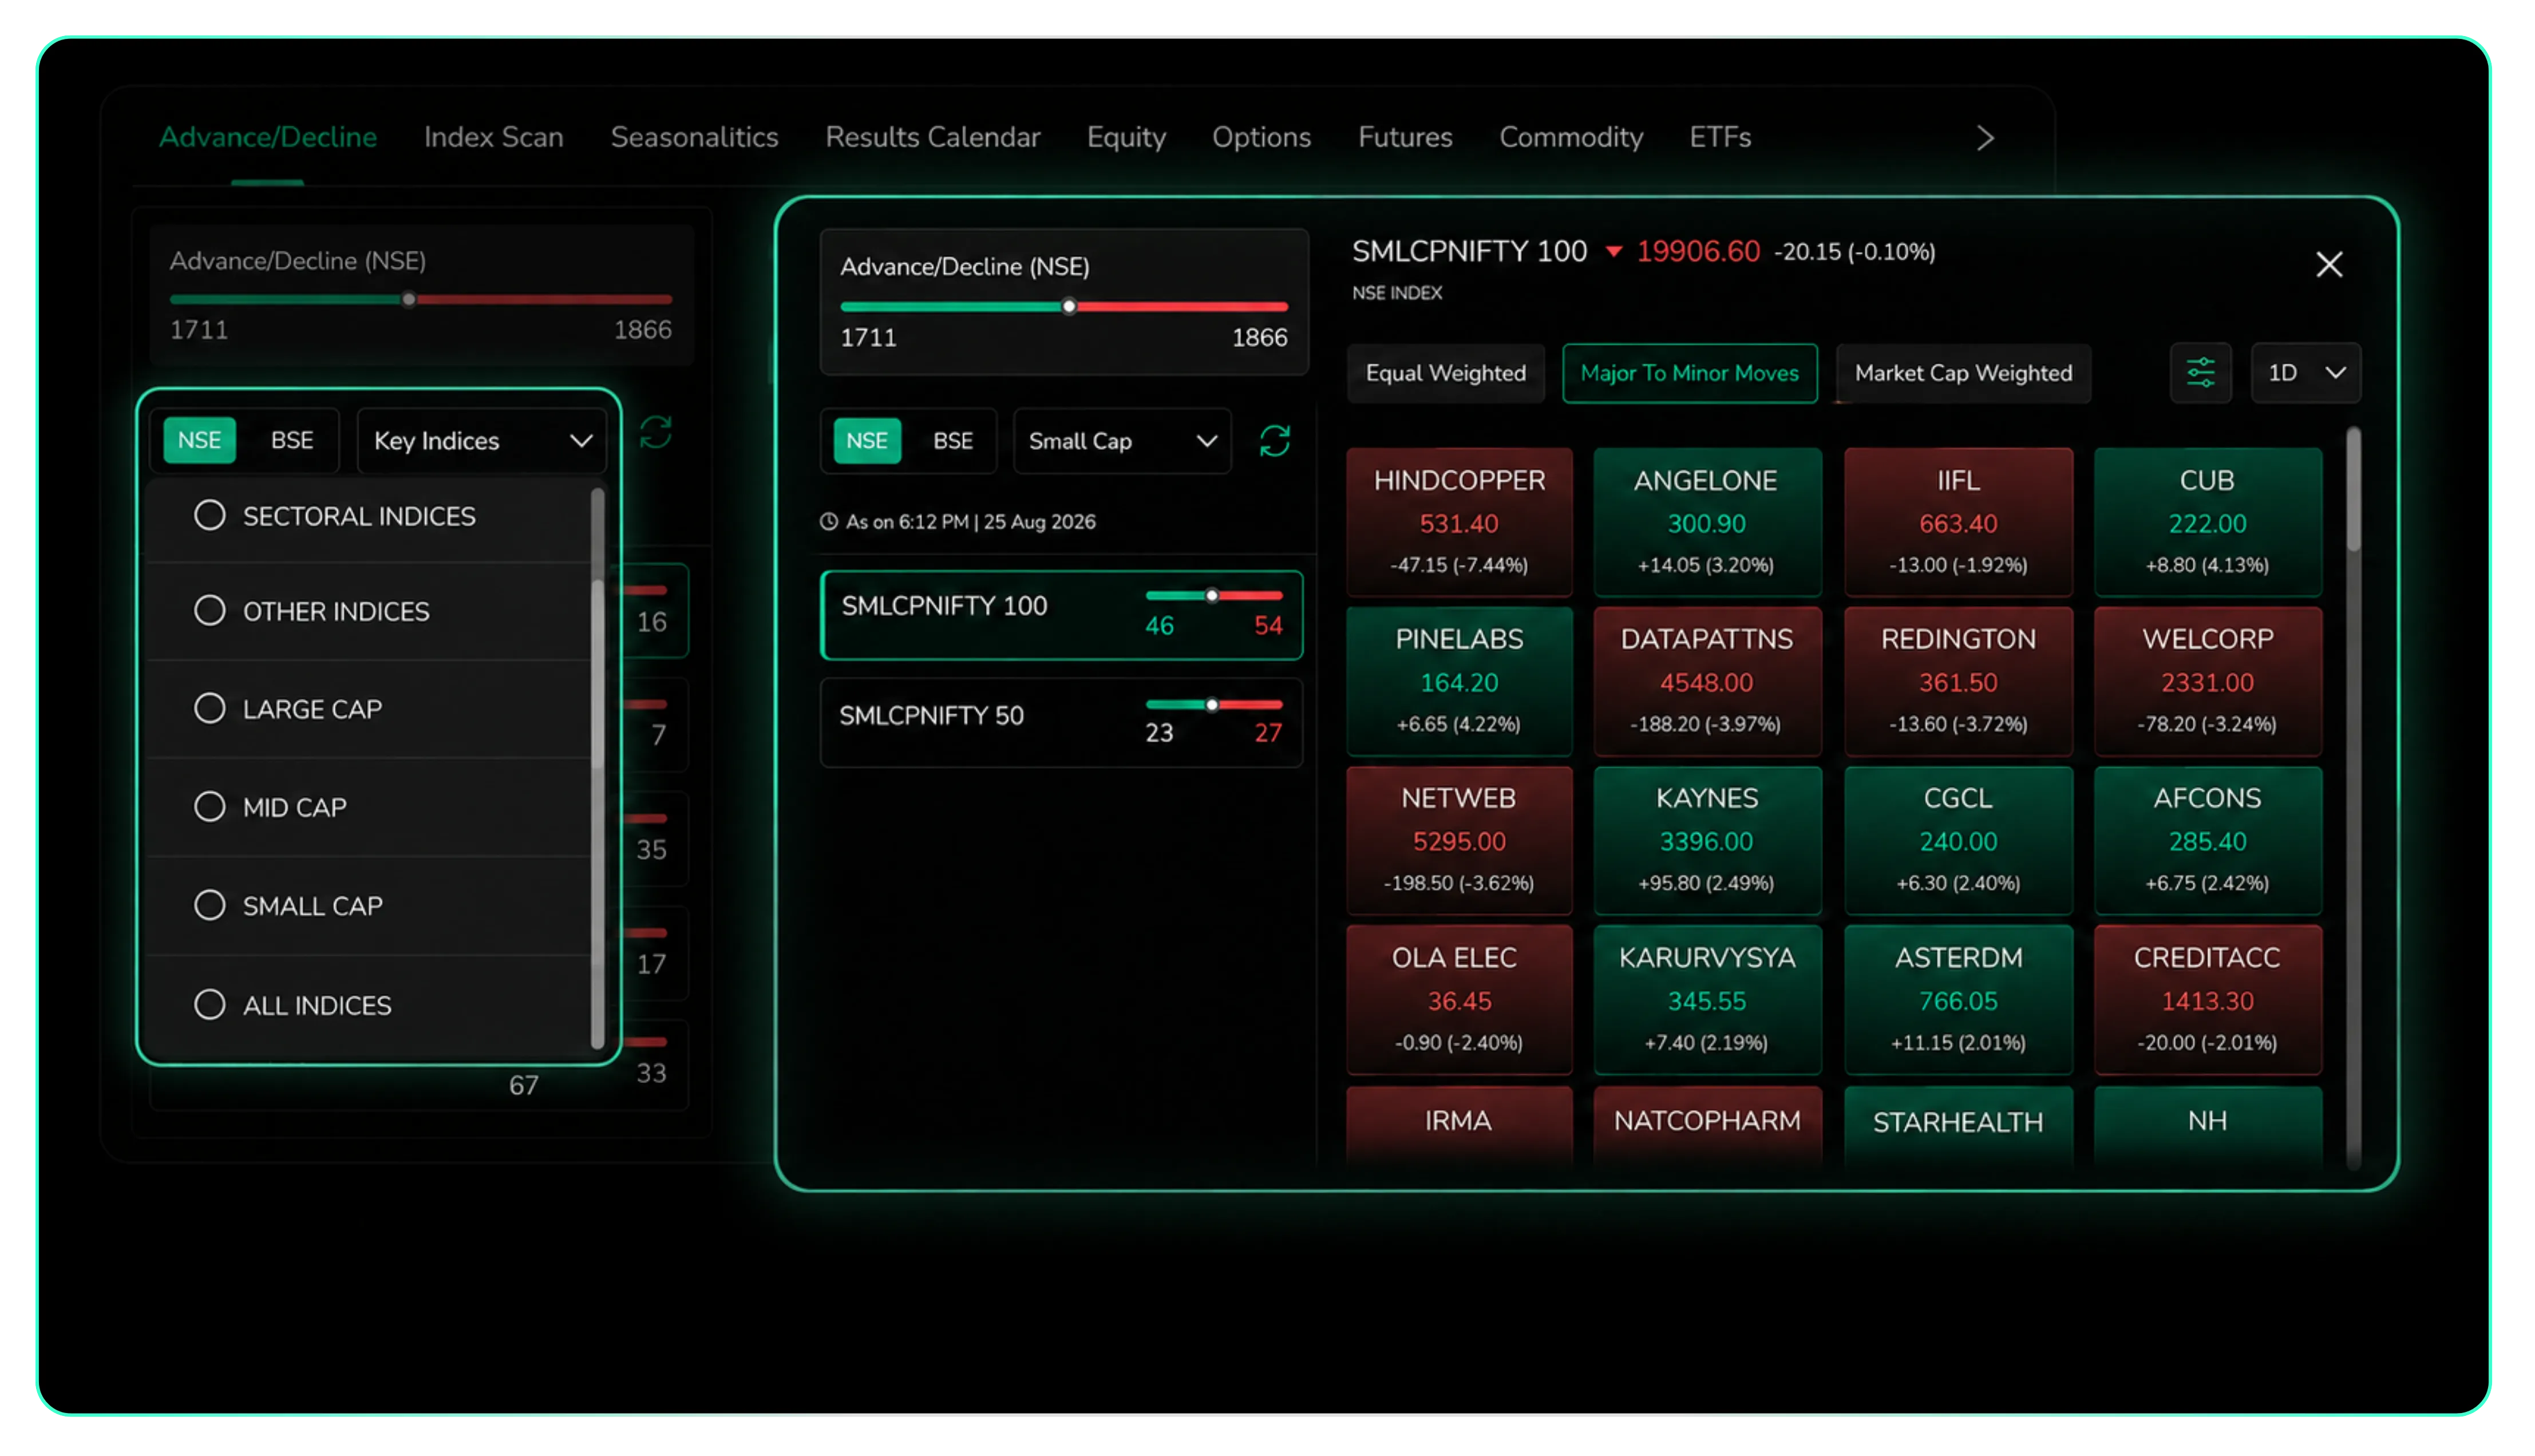2535x1456 pixels.
Task: Open the WELCORP stock tile
Action: click(2207, 681)
